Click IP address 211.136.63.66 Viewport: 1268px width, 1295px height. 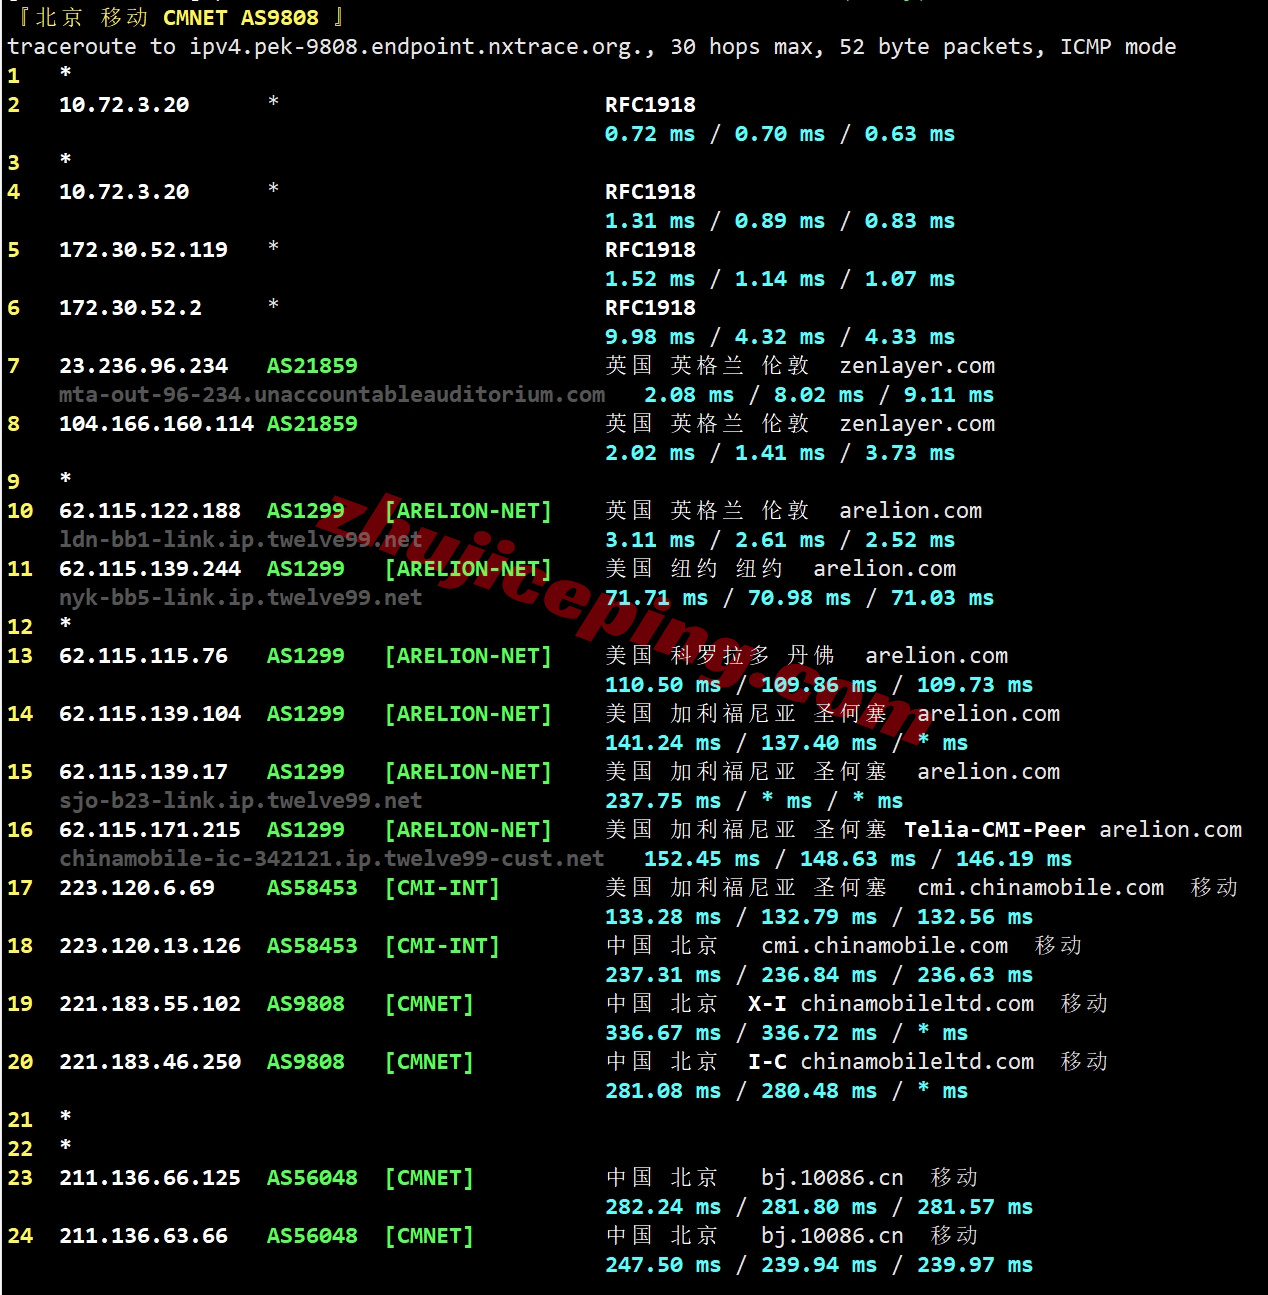click(143, 1236)
